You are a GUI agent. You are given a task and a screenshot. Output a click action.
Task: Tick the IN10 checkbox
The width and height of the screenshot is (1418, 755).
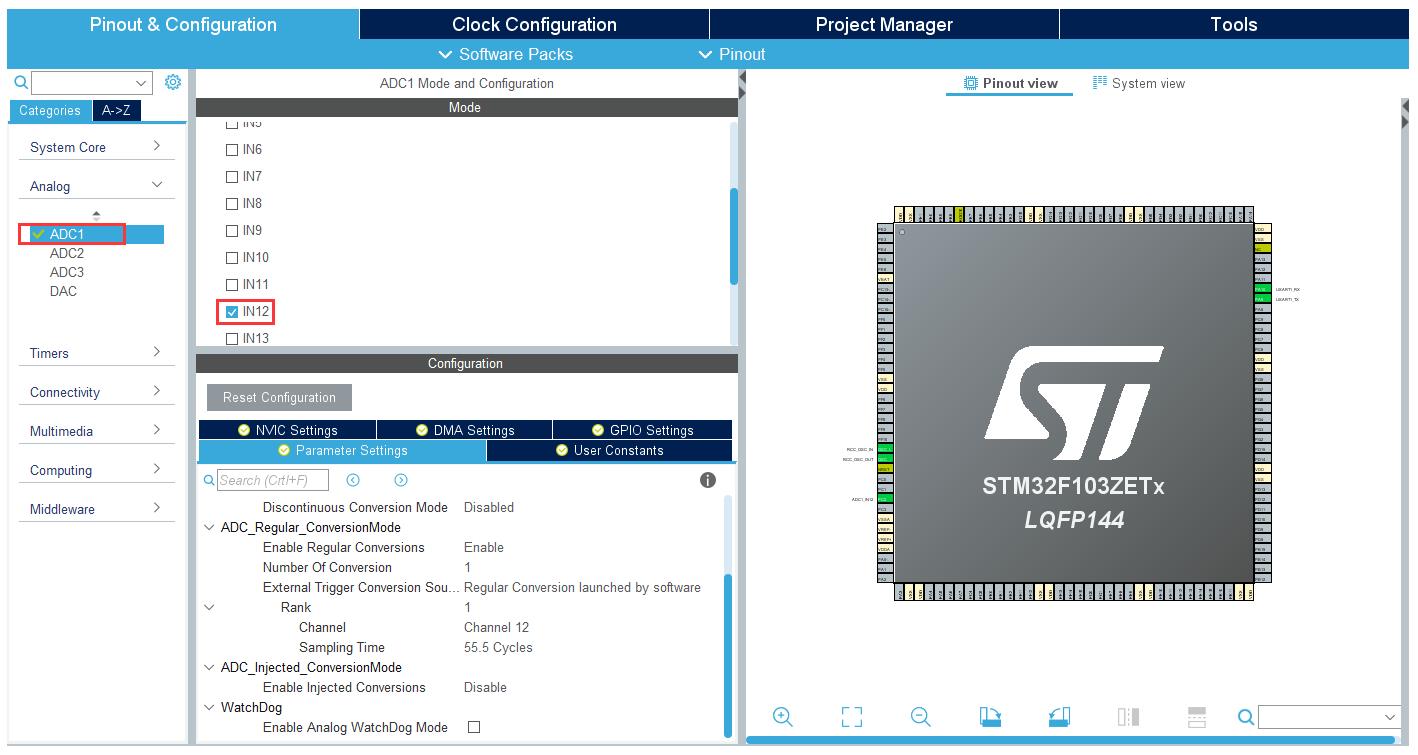(x=232, y=258)
